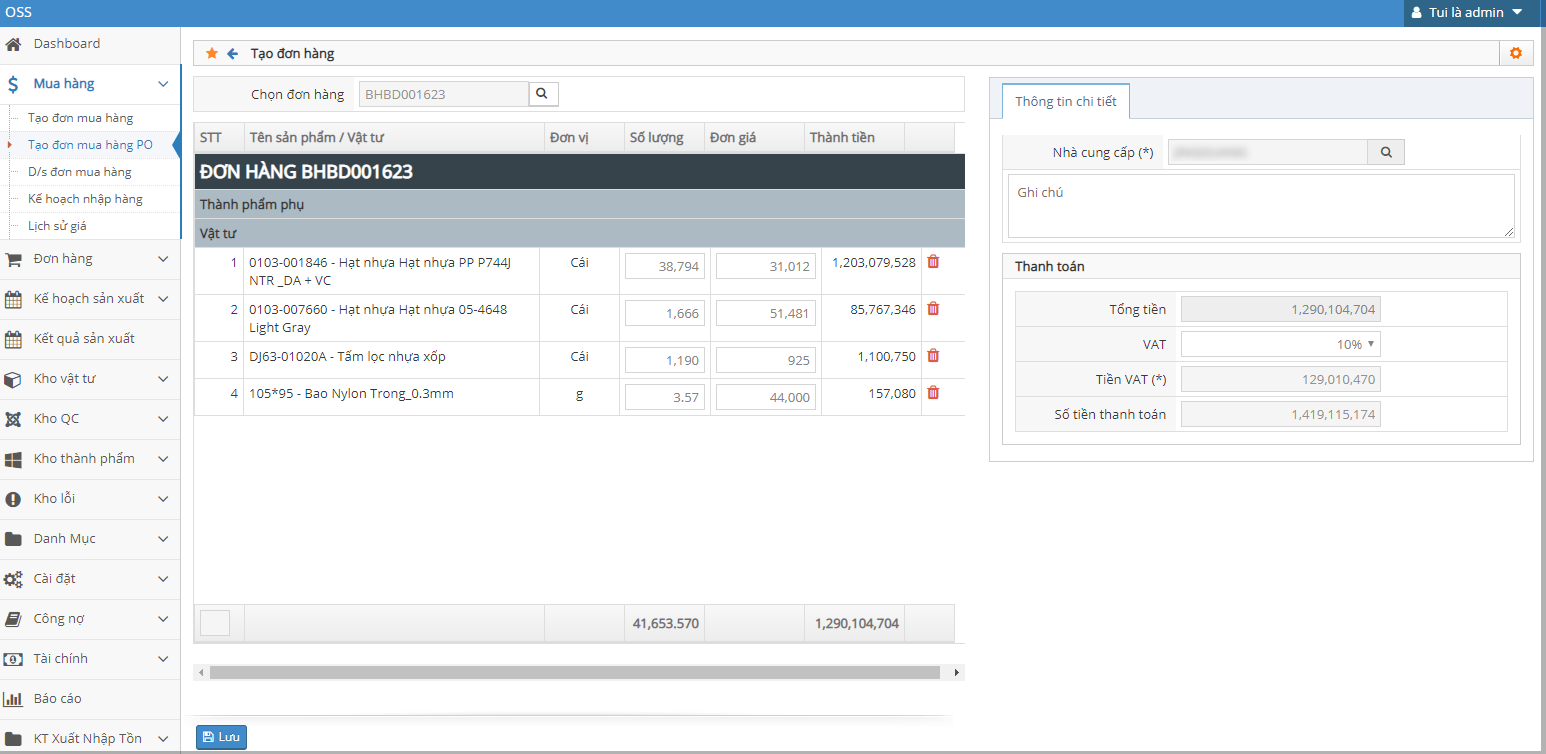Expand the Tài chính chevron
The image size is (1546, 754).
coord(163,660)
